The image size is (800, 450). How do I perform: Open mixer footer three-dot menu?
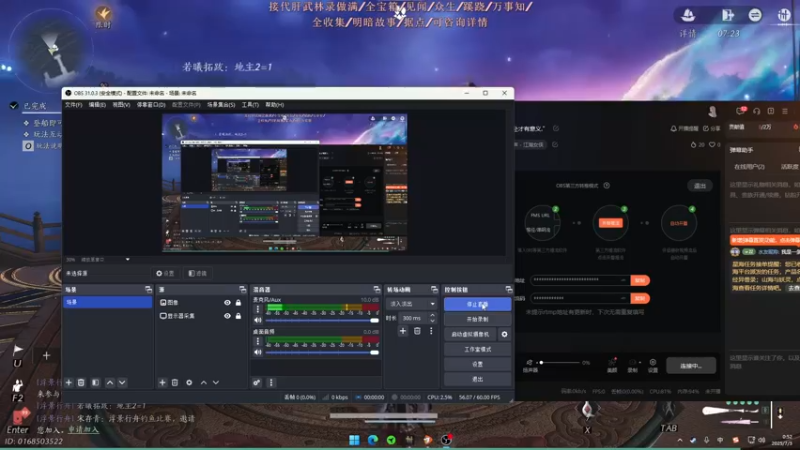(x=271, y=383)
